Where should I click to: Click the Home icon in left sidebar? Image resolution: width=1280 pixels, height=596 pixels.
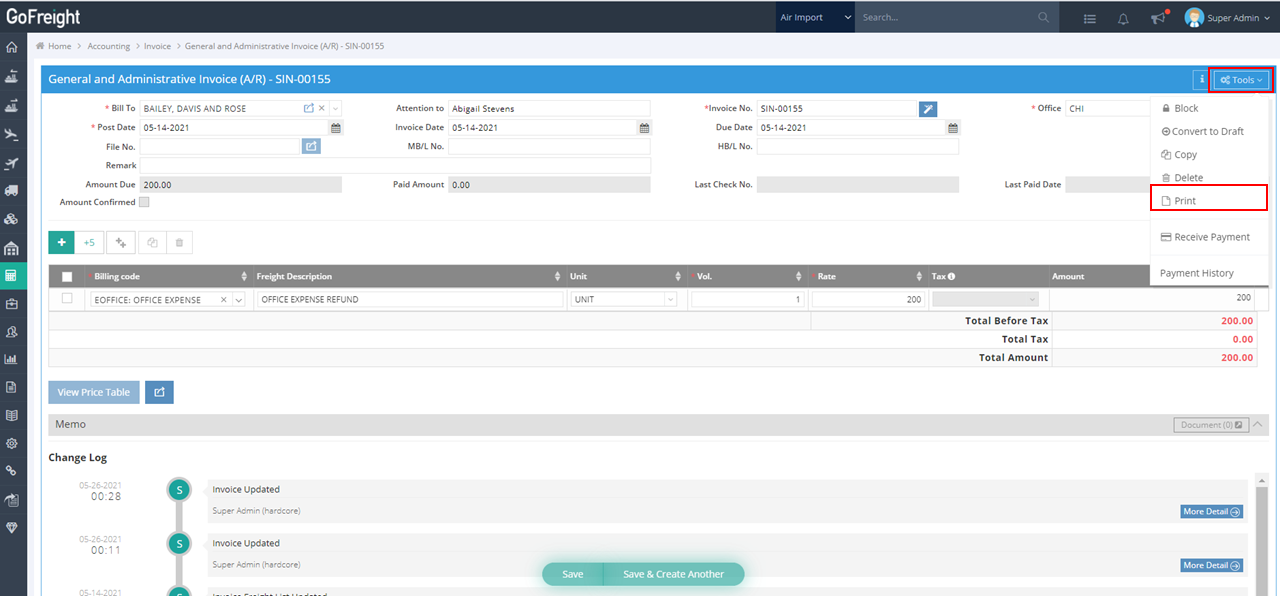point(12,47)
